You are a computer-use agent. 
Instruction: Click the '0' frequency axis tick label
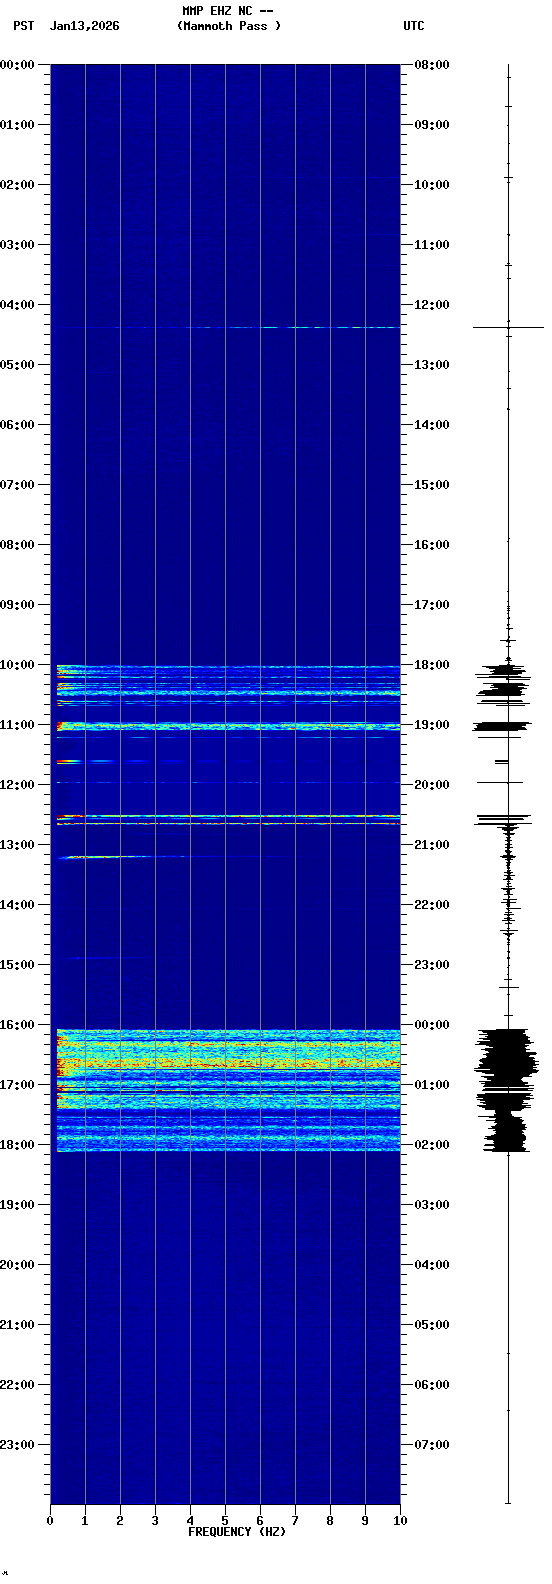50,1521
